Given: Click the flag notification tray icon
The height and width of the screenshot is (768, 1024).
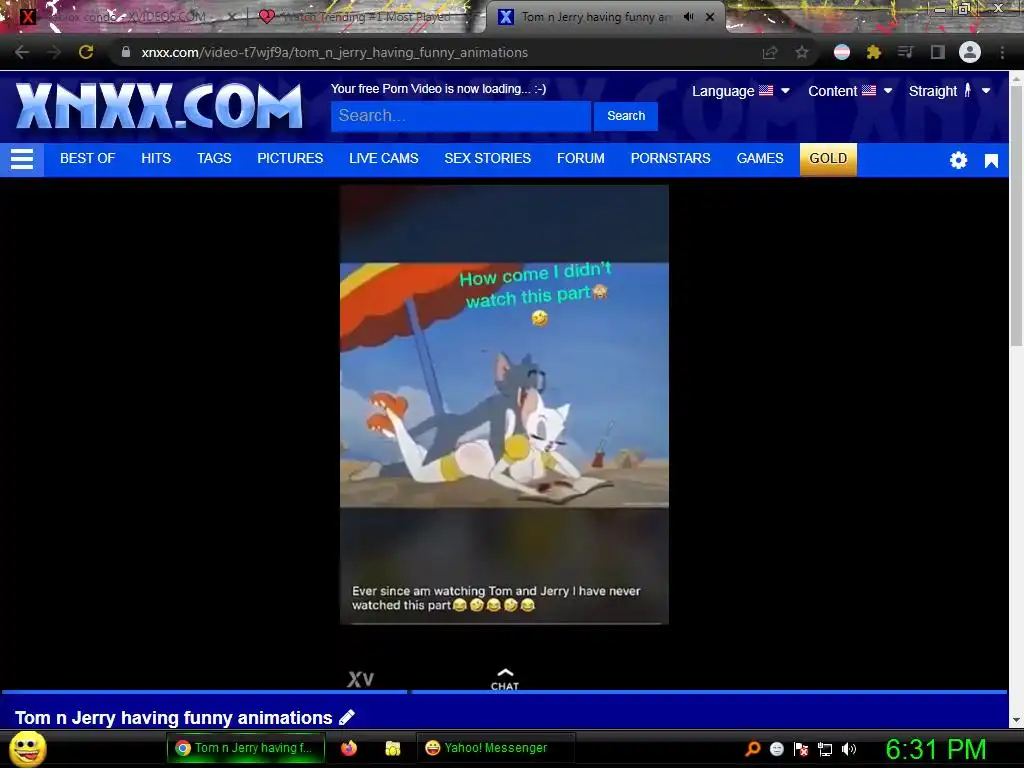Looking at the screenshot, I should tap(801, 749).
